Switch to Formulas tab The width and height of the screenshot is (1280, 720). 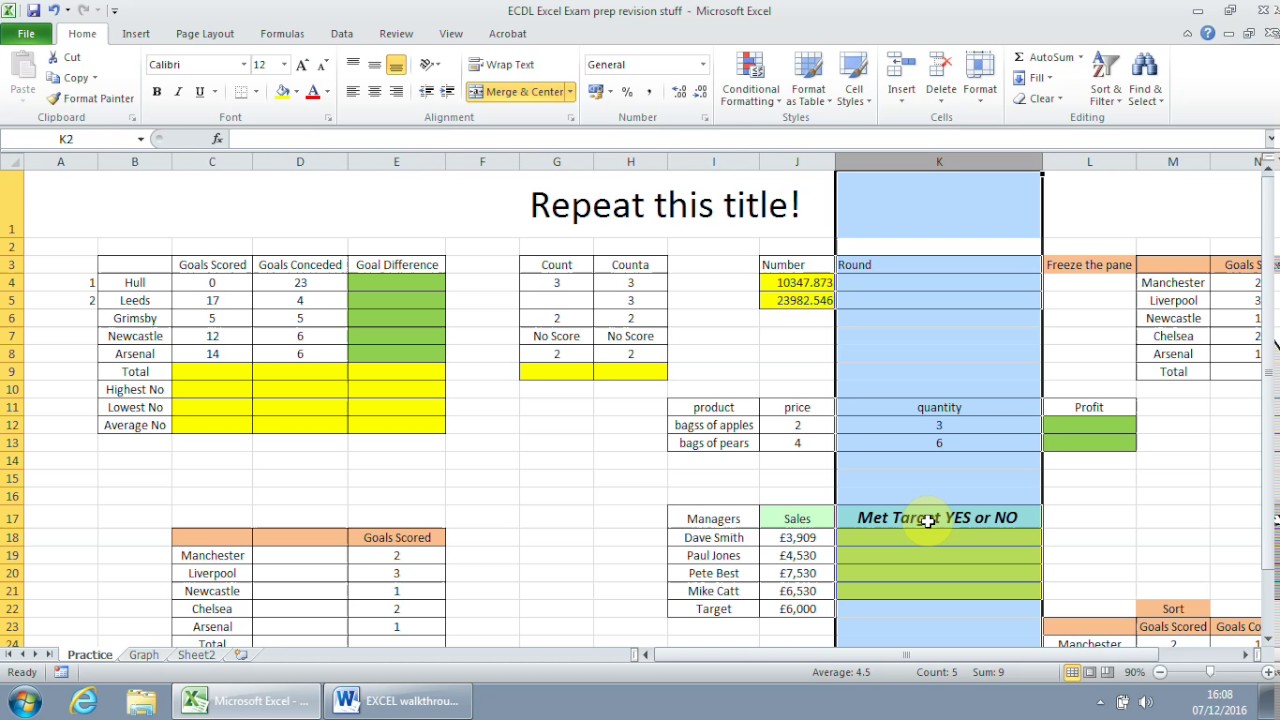(282, 33)
